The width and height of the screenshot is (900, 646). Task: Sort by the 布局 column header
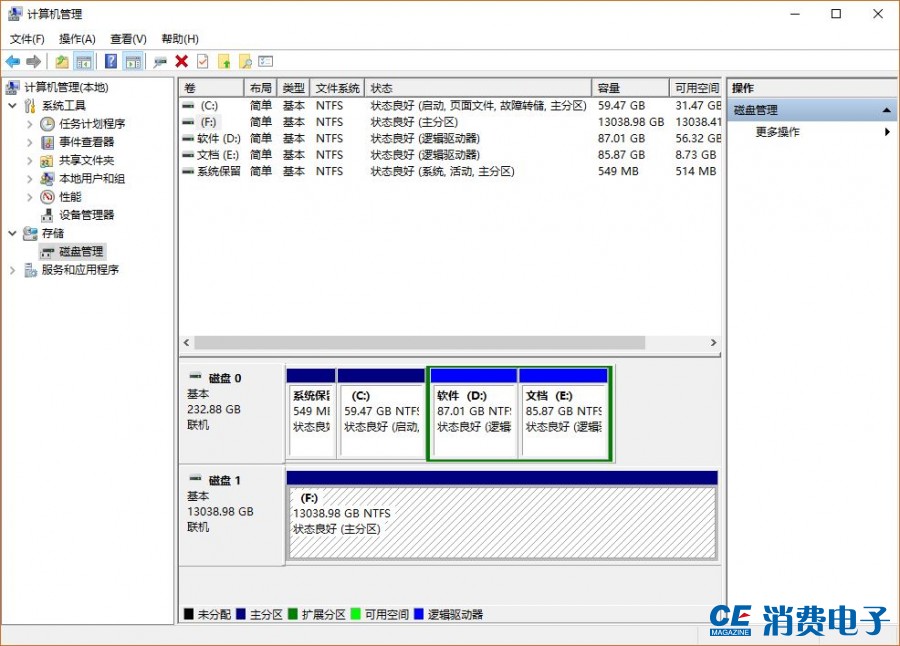[261, 88]
